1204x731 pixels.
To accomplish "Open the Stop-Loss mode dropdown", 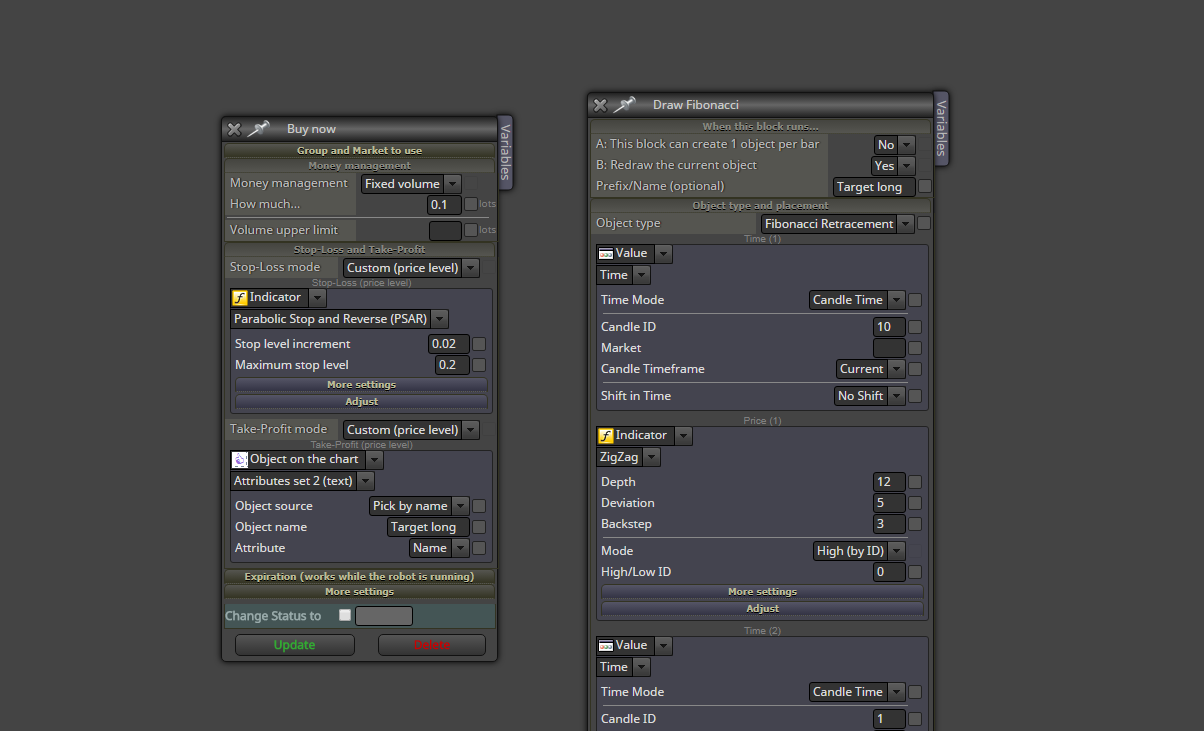I will [411, 268].
